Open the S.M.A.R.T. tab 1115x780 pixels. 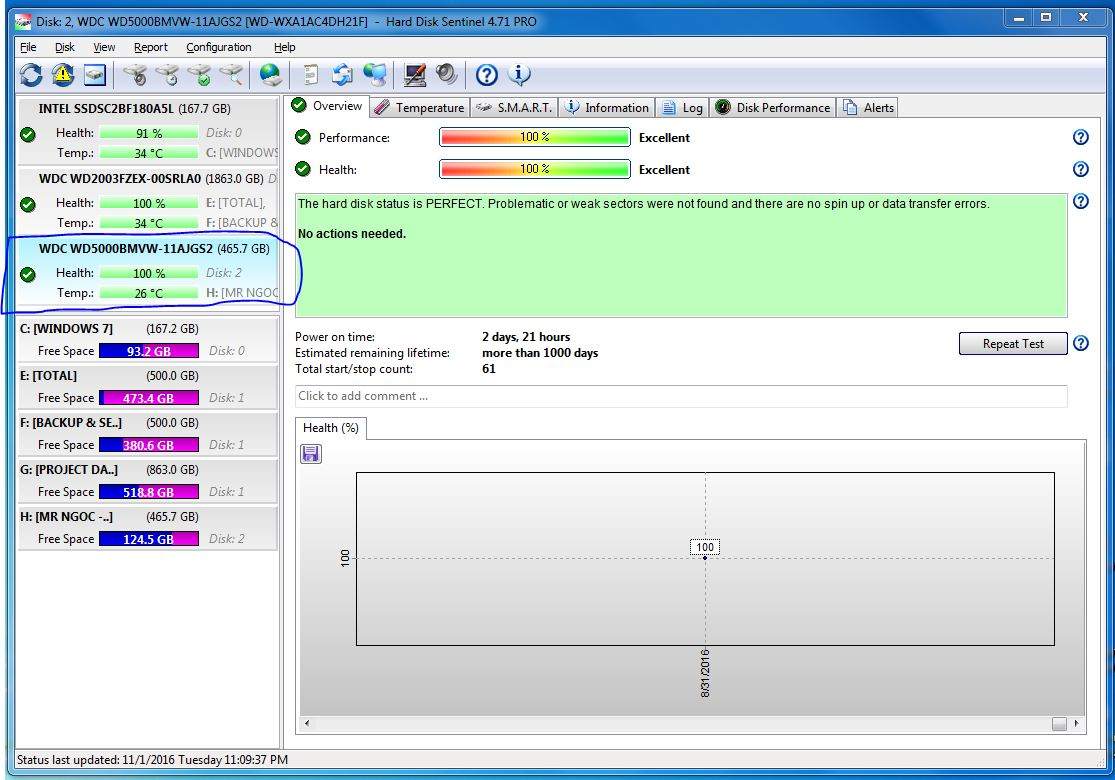[x=514, y=107]
